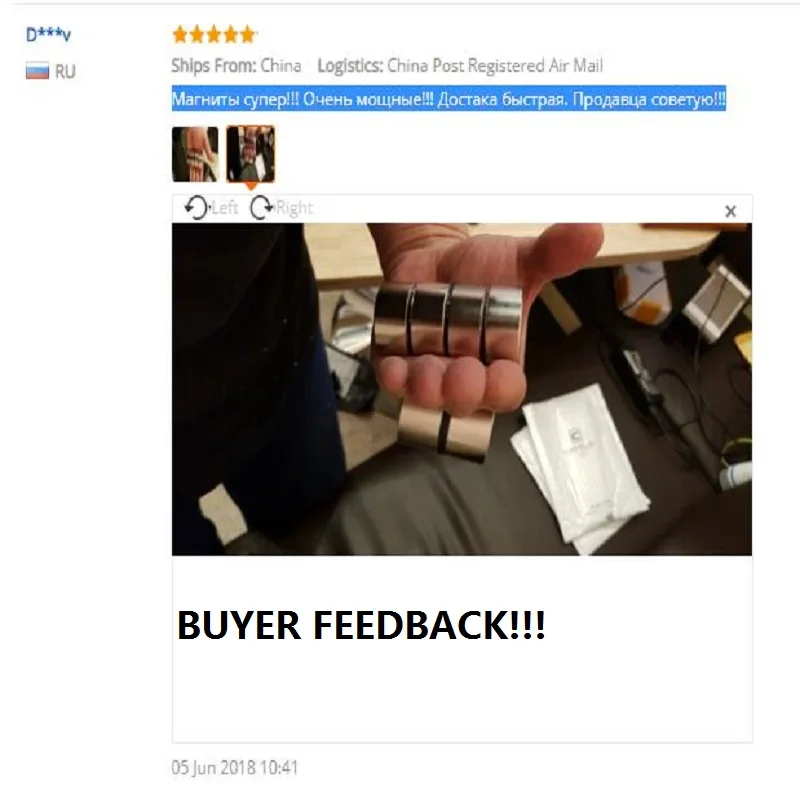
Task: Click the "Right" rotate label
Action: coord(294,208)
